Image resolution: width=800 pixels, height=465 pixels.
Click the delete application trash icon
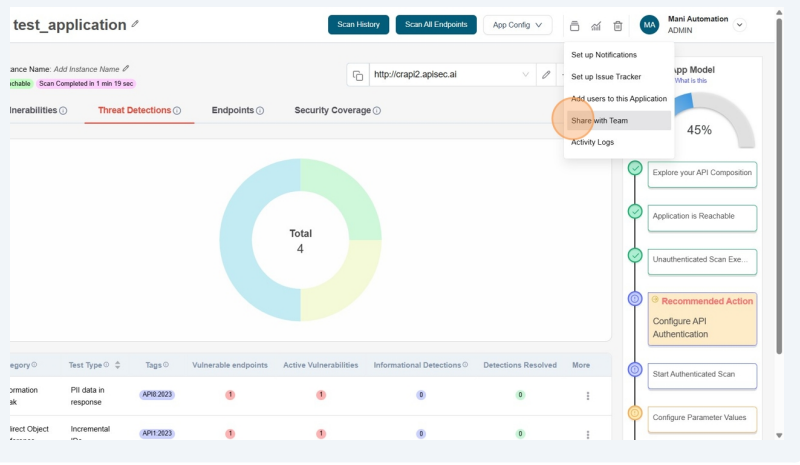pyautogui.click(x=618, y=25)
